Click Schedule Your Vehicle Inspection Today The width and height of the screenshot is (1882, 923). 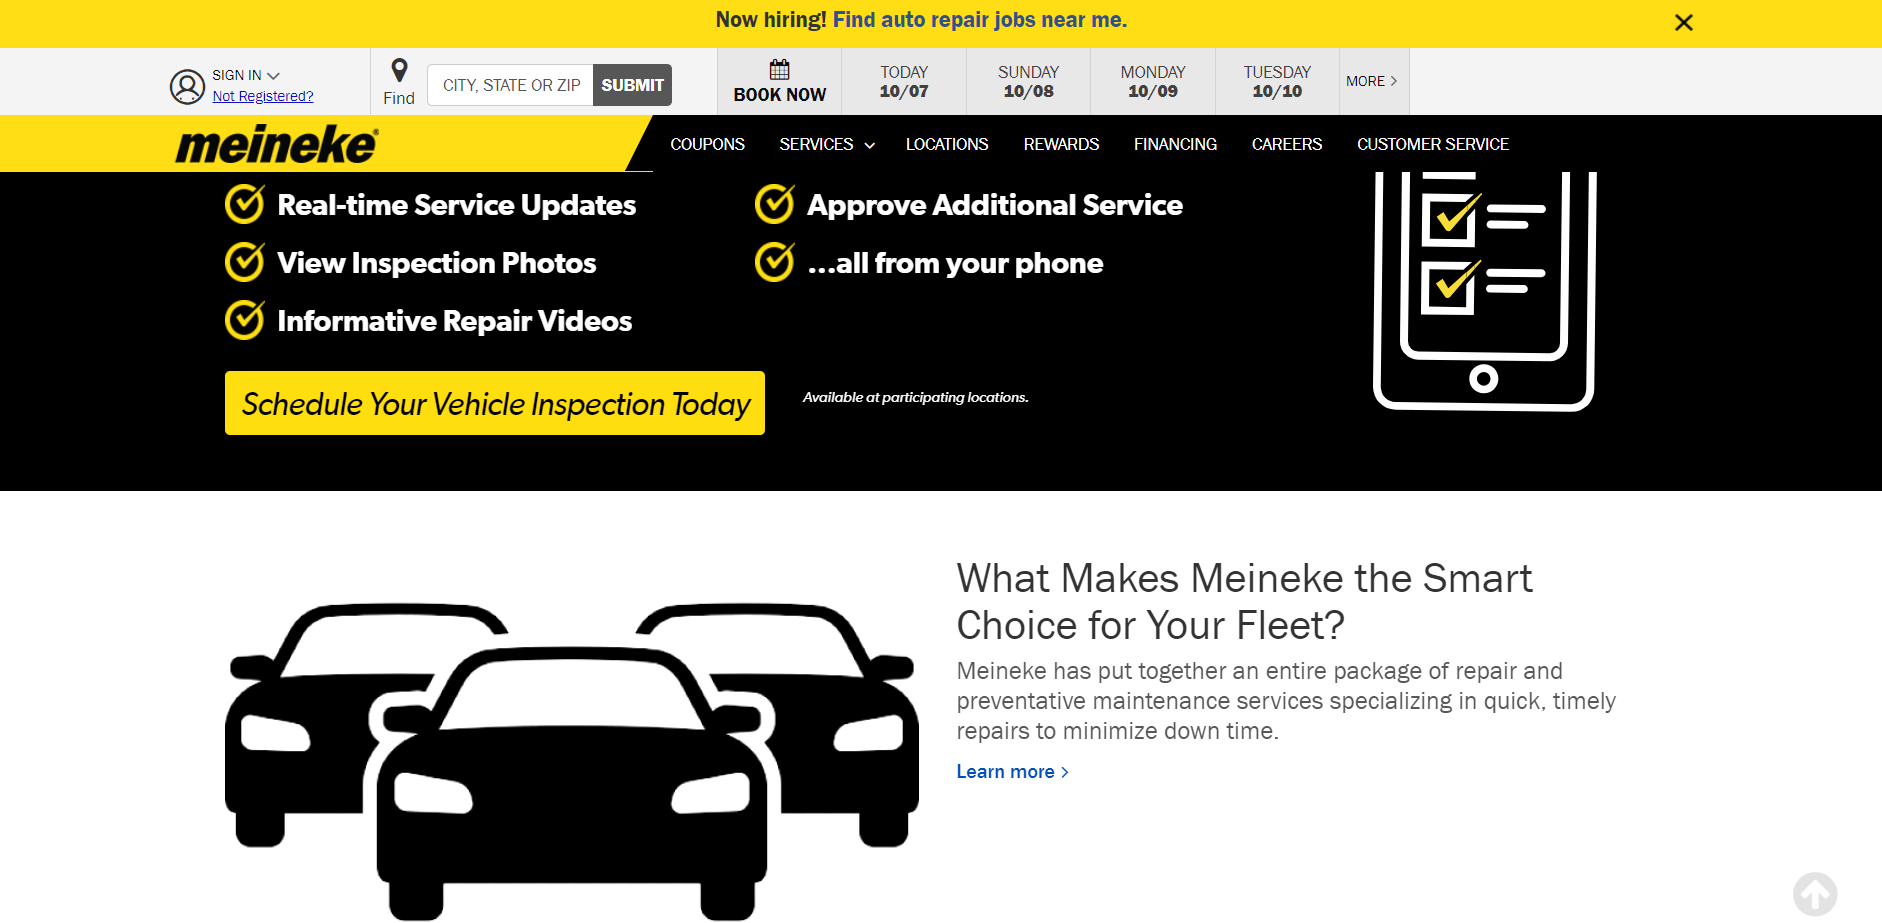494,403
